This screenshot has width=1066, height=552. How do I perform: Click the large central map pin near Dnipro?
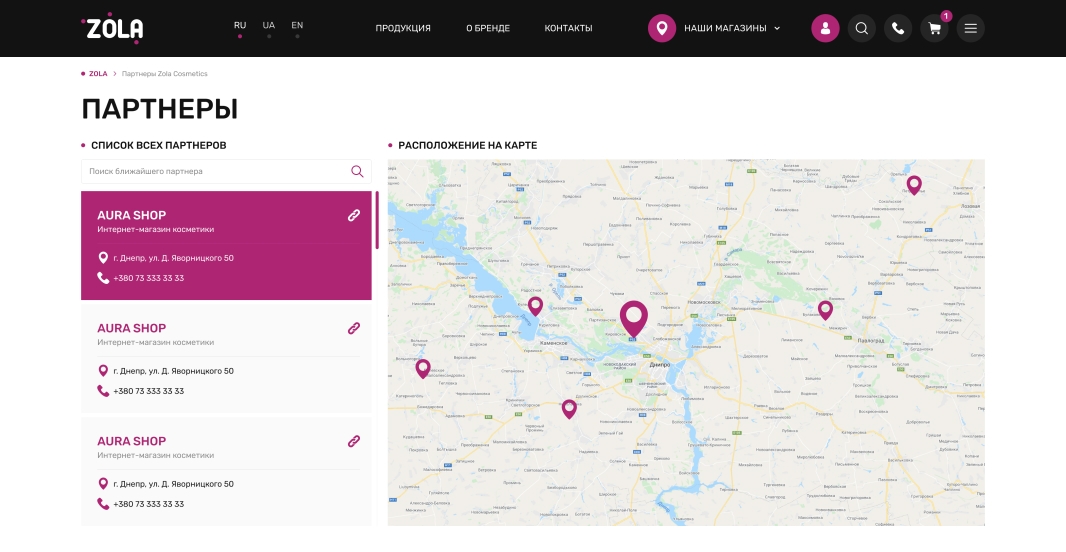pos(633,316)
